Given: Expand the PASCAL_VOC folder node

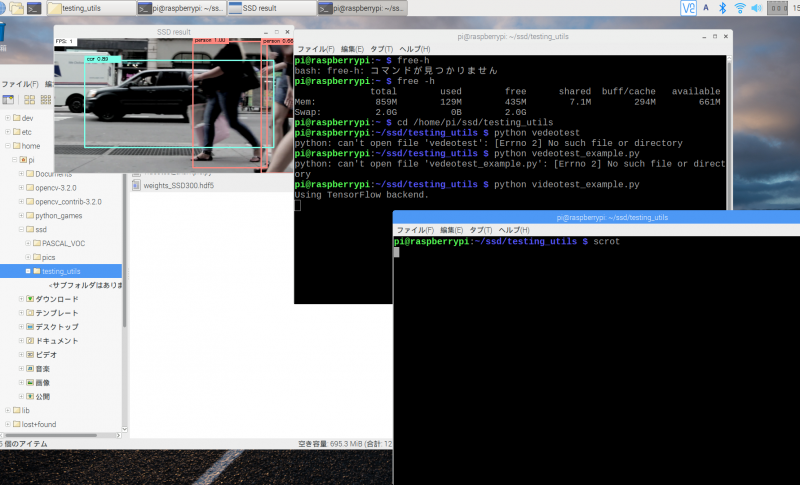Looking at the screenshot, I should point(28,243).
